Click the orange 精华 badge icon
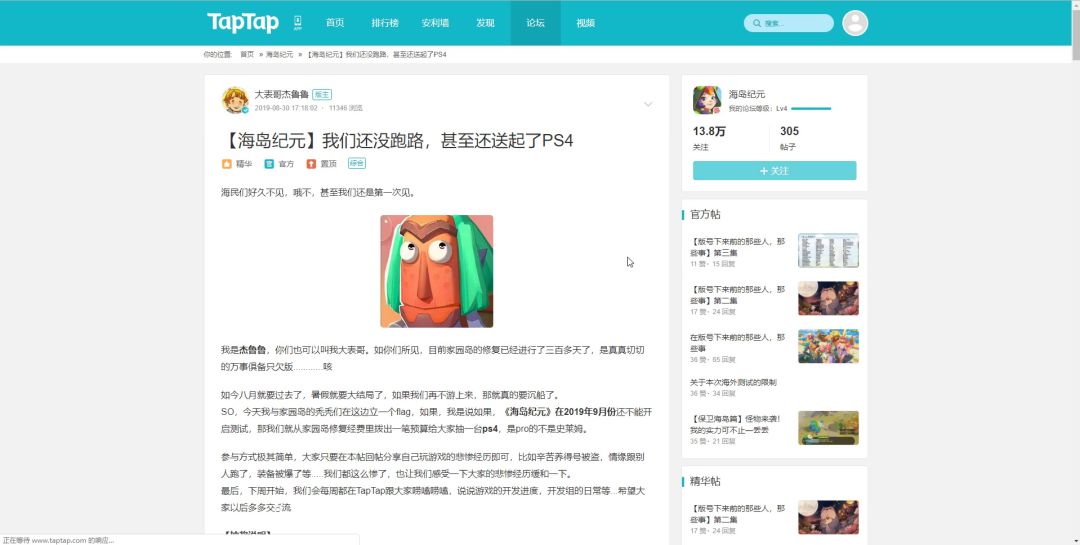 point(227,163)
